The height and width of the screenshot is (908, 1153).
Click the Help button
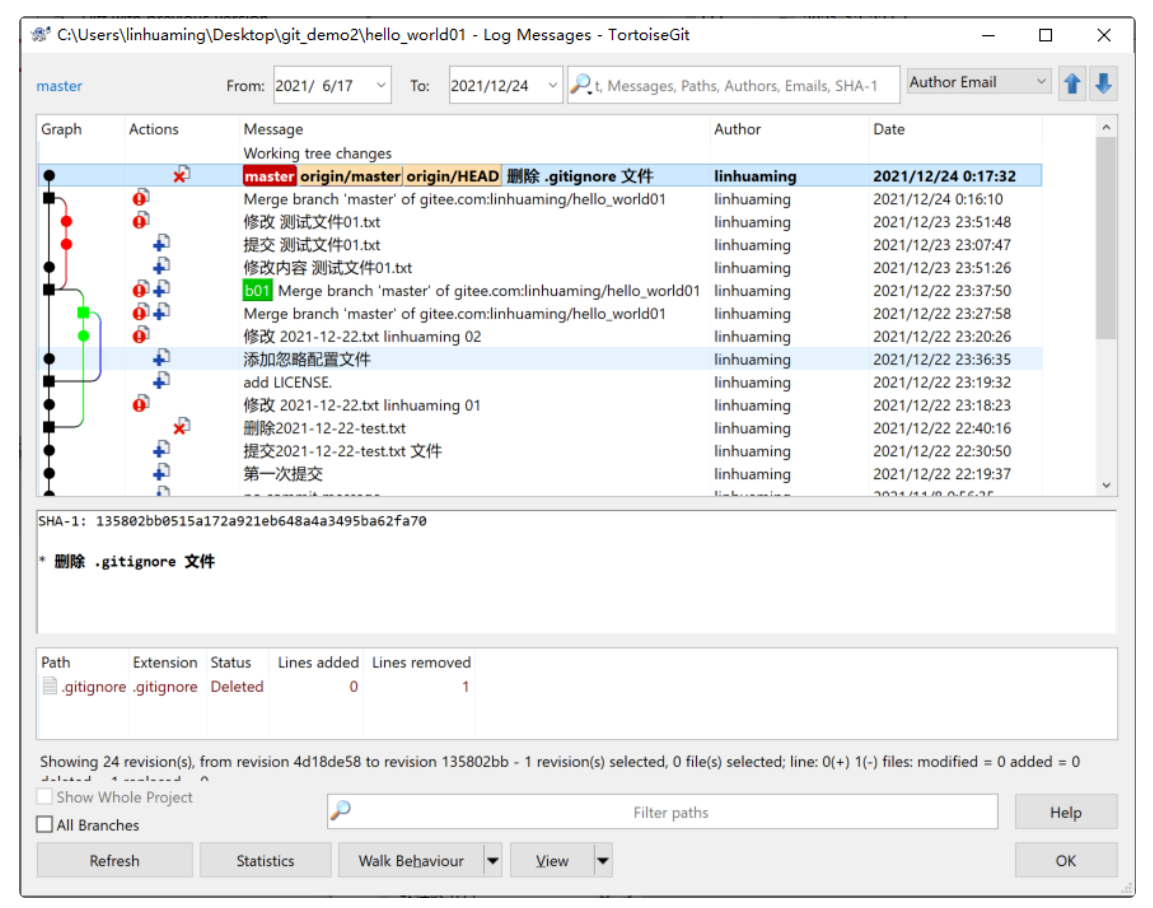click(x=1065, y=812)
